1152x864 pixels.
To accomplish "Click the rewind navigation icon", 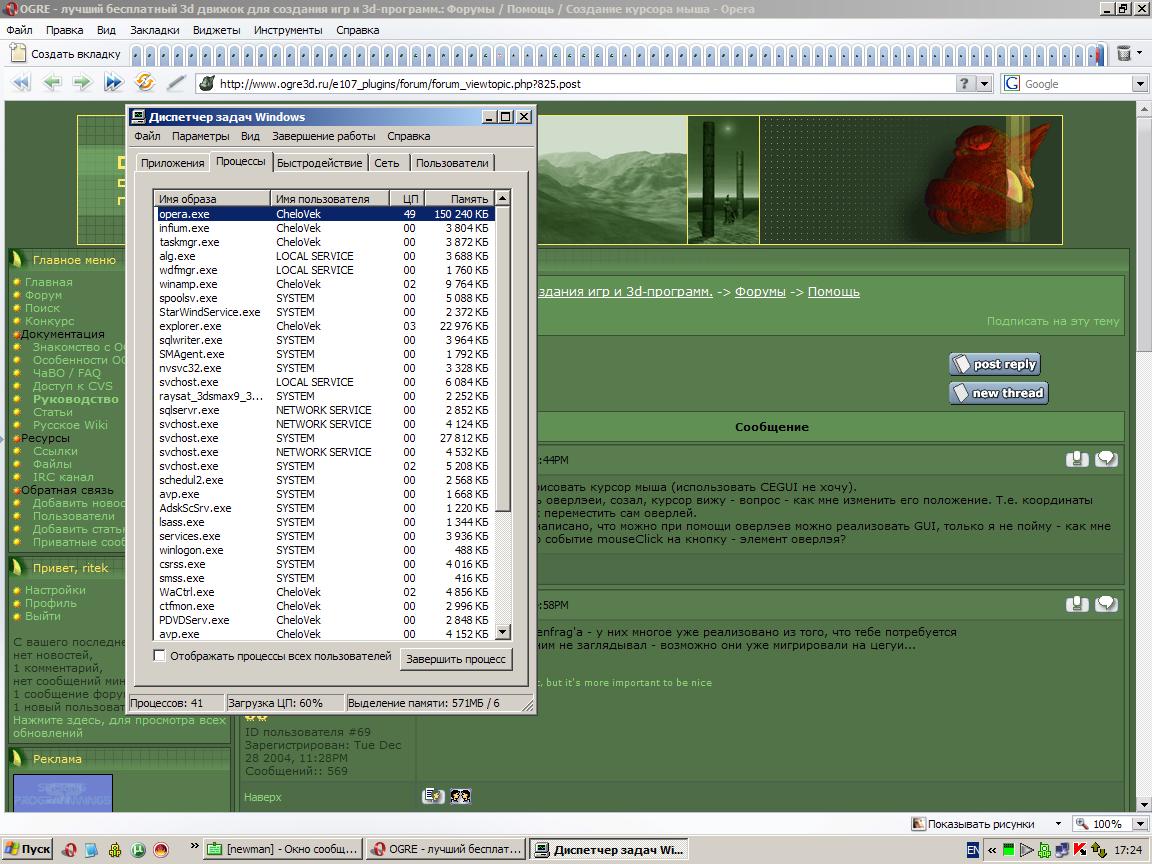I will pos(21,83).
